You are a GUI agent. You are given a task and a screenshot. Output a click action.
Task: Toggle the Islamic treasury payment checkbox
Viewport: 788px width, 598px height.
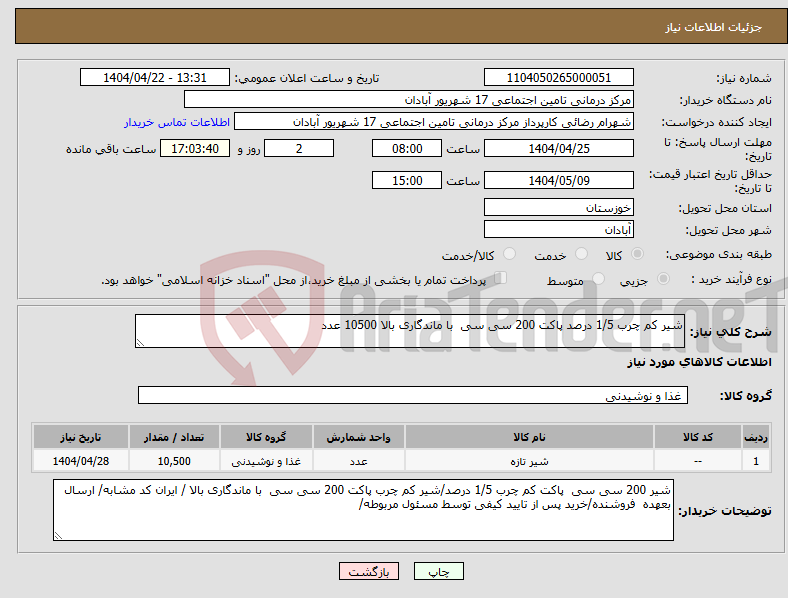[501, 278]
